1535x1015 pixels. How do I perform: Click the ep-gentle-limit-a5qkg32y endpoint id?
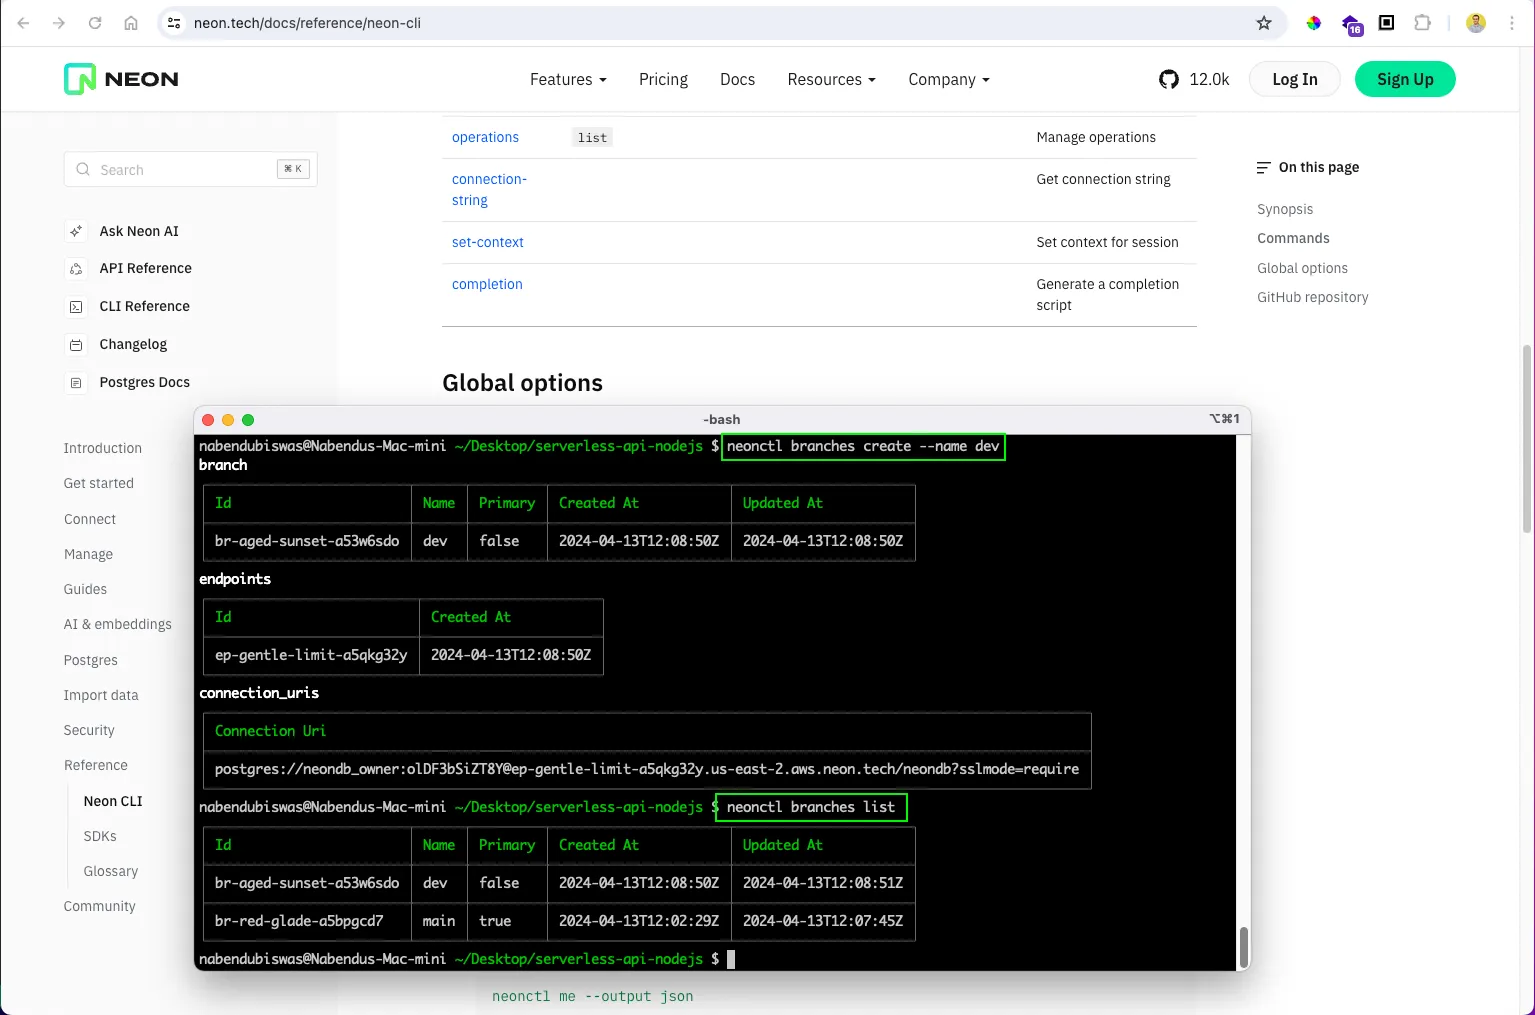click(311, 655)
